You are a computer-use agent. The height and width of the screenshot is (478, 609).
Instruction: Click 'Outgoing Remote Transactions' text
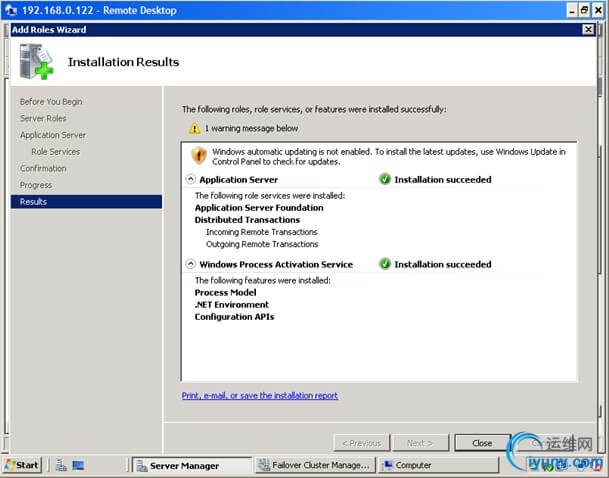pyautogui.click(x=262, y=244)
